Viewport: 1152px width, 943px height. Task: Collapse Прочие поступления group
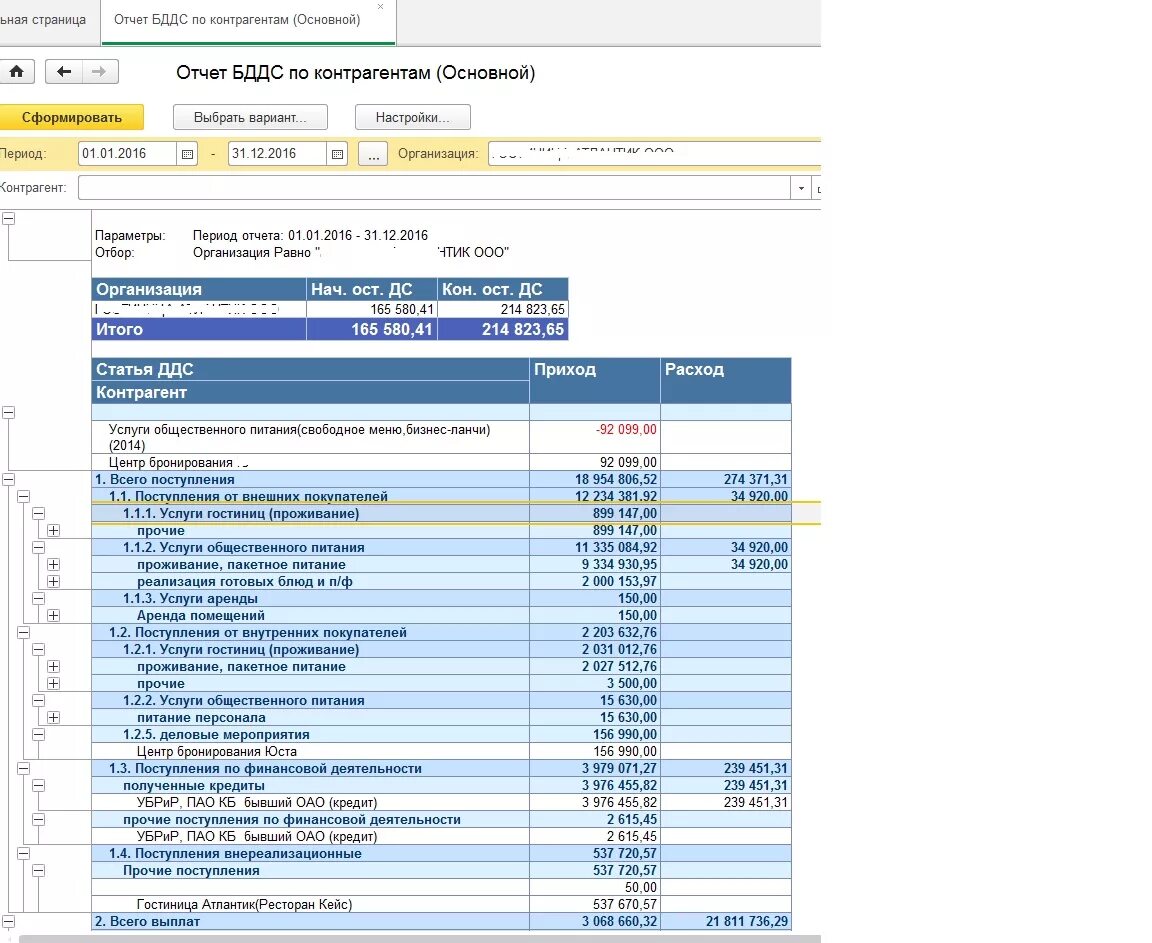pyautogui.click(x=38, y=870)
